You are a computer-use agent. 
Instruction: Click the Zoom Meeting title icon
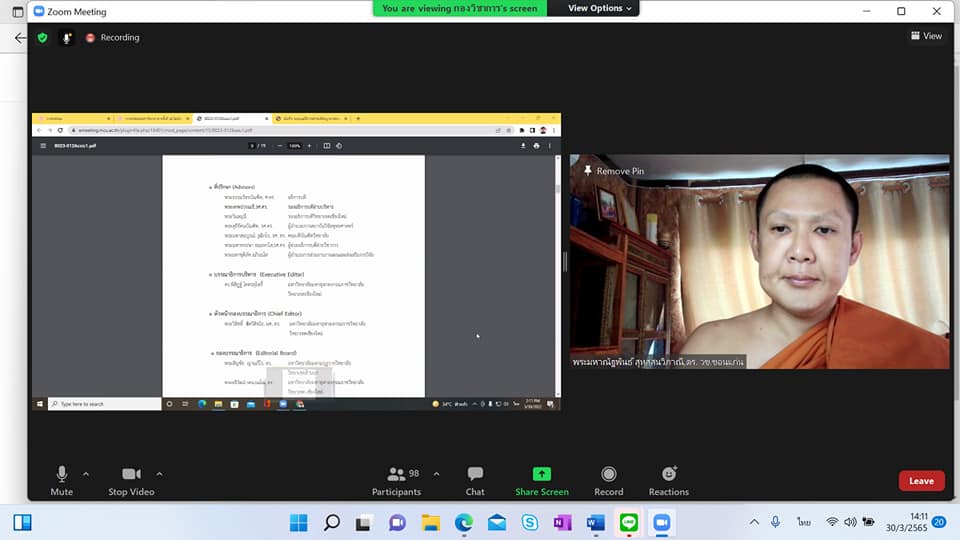(39, 11)
